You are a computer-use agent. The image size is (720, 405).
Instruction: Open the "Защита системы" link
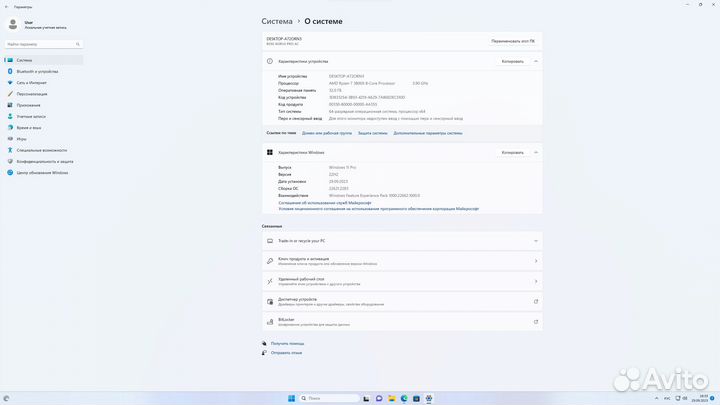coord(372,133)
